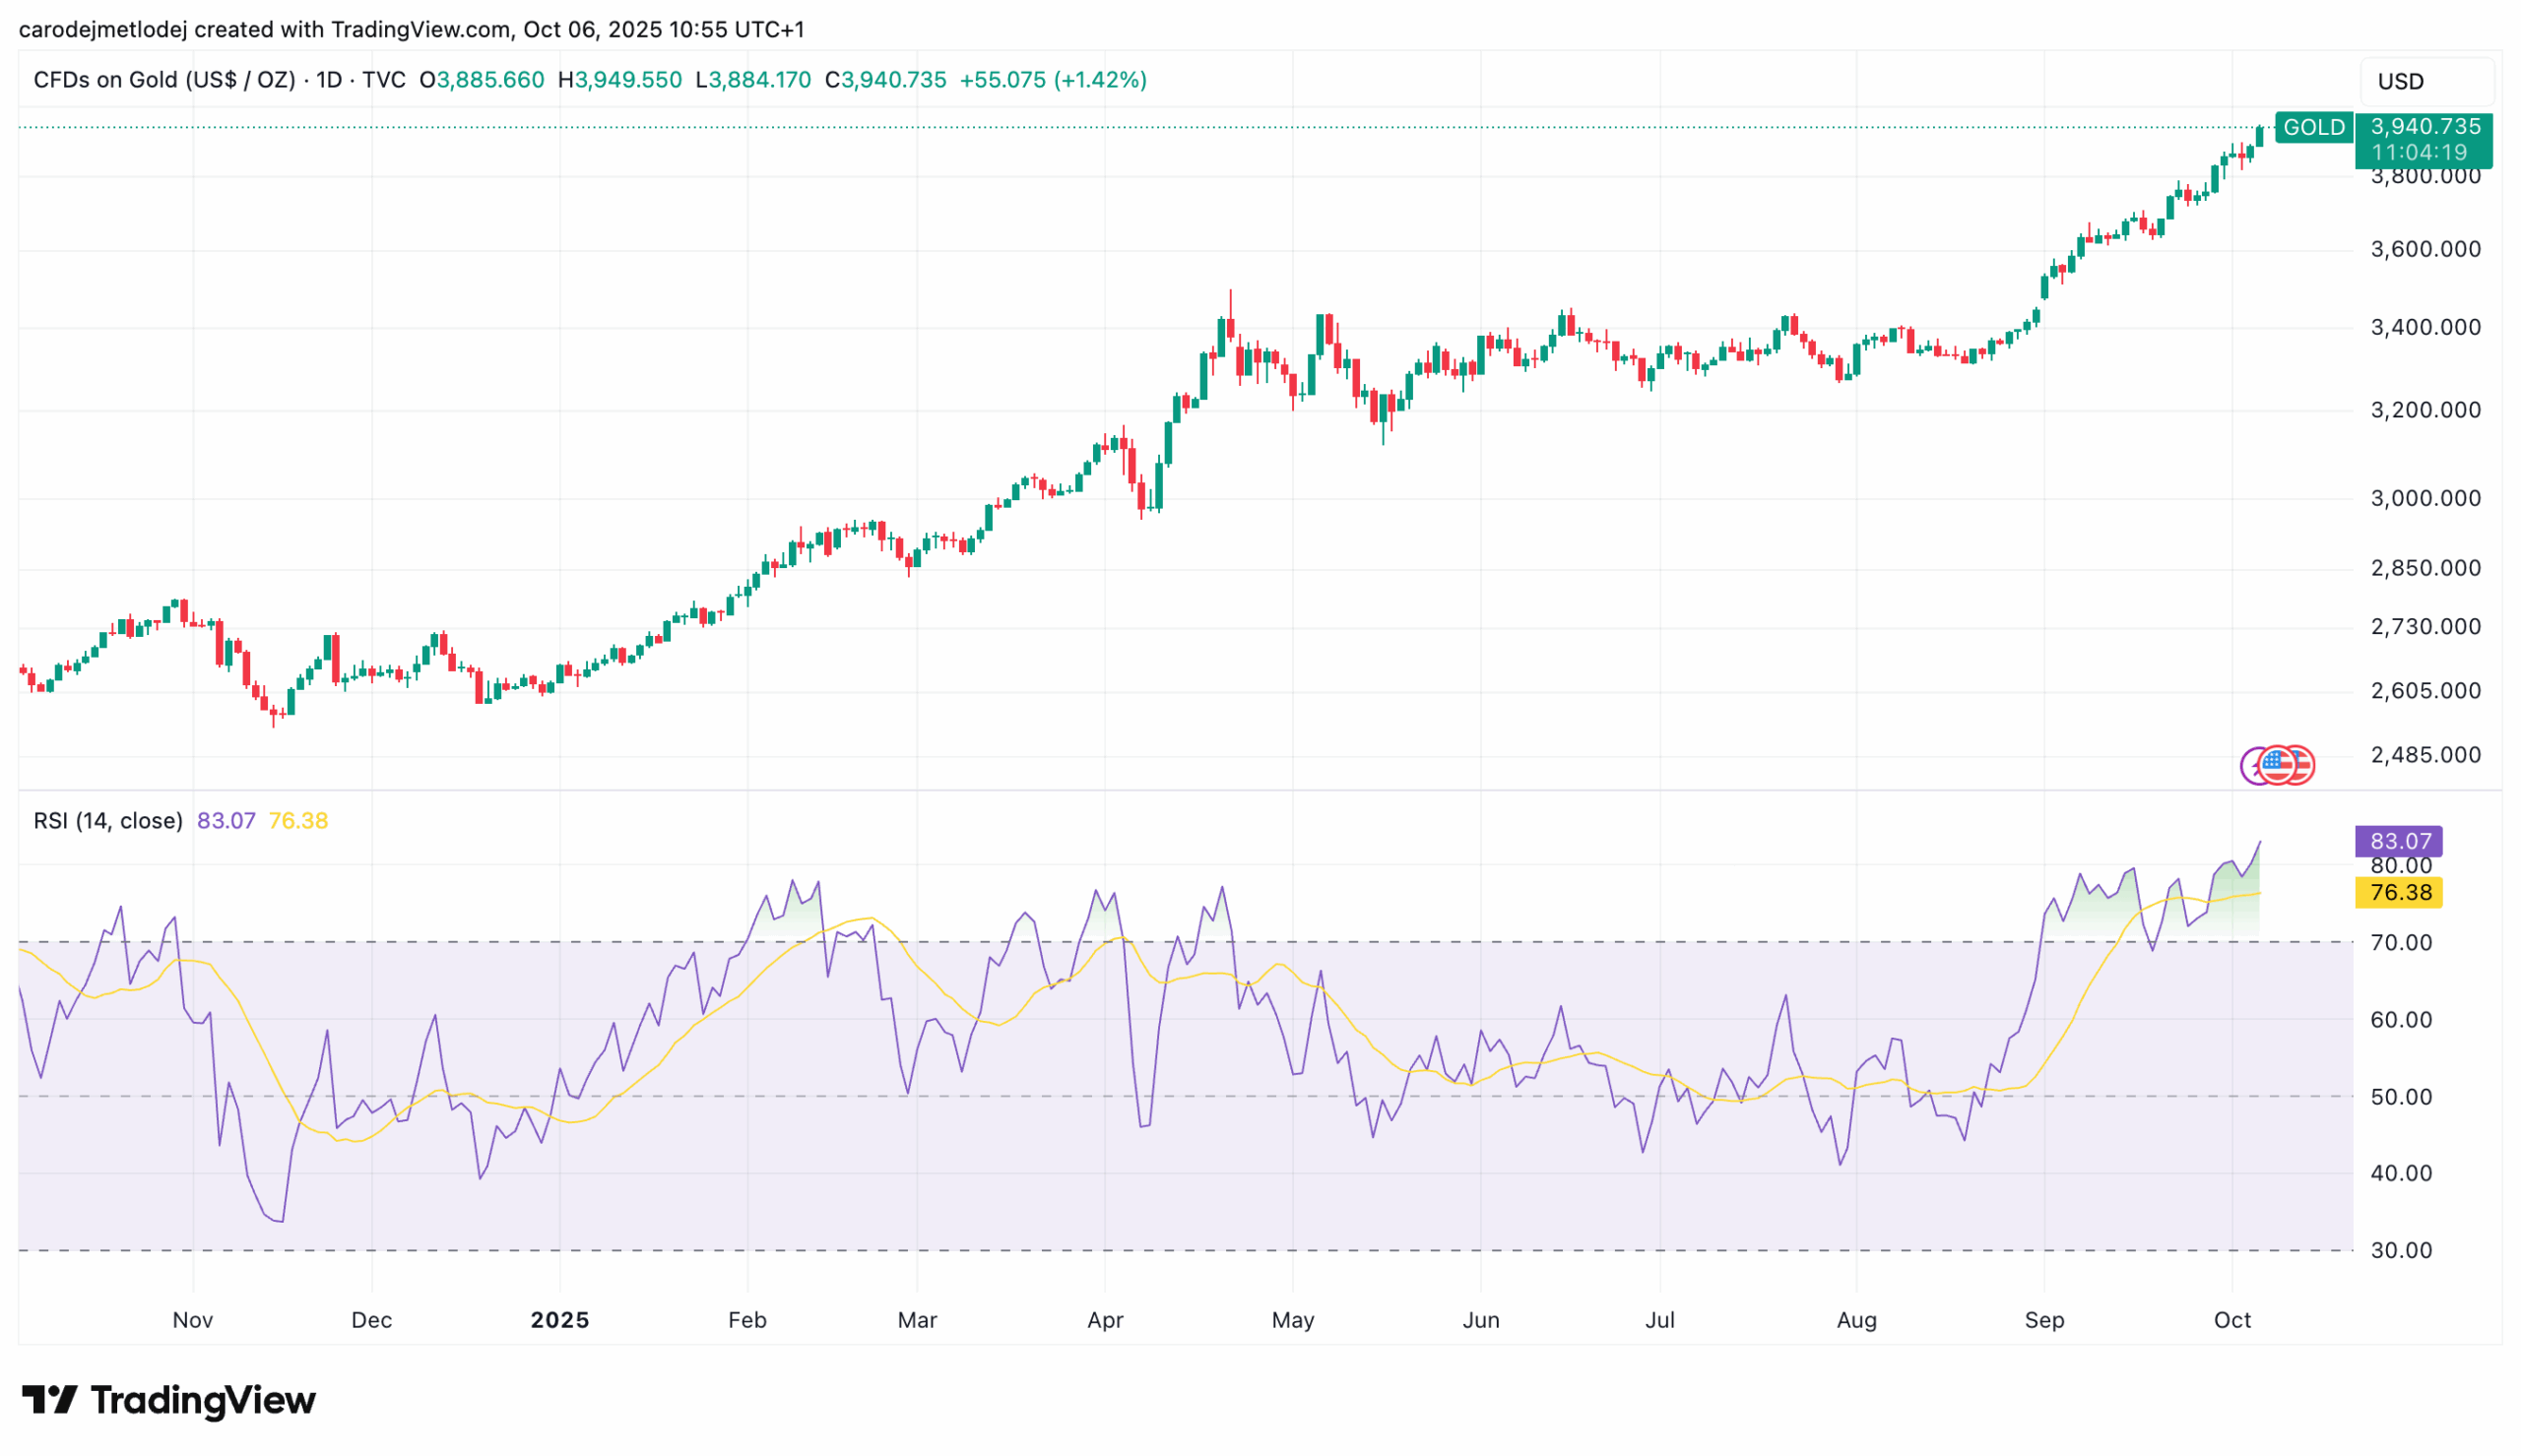Click the Aug label on time axis
Image resolution: width=2521 pixels, height=1456 pixels.
[1856, 1320]
